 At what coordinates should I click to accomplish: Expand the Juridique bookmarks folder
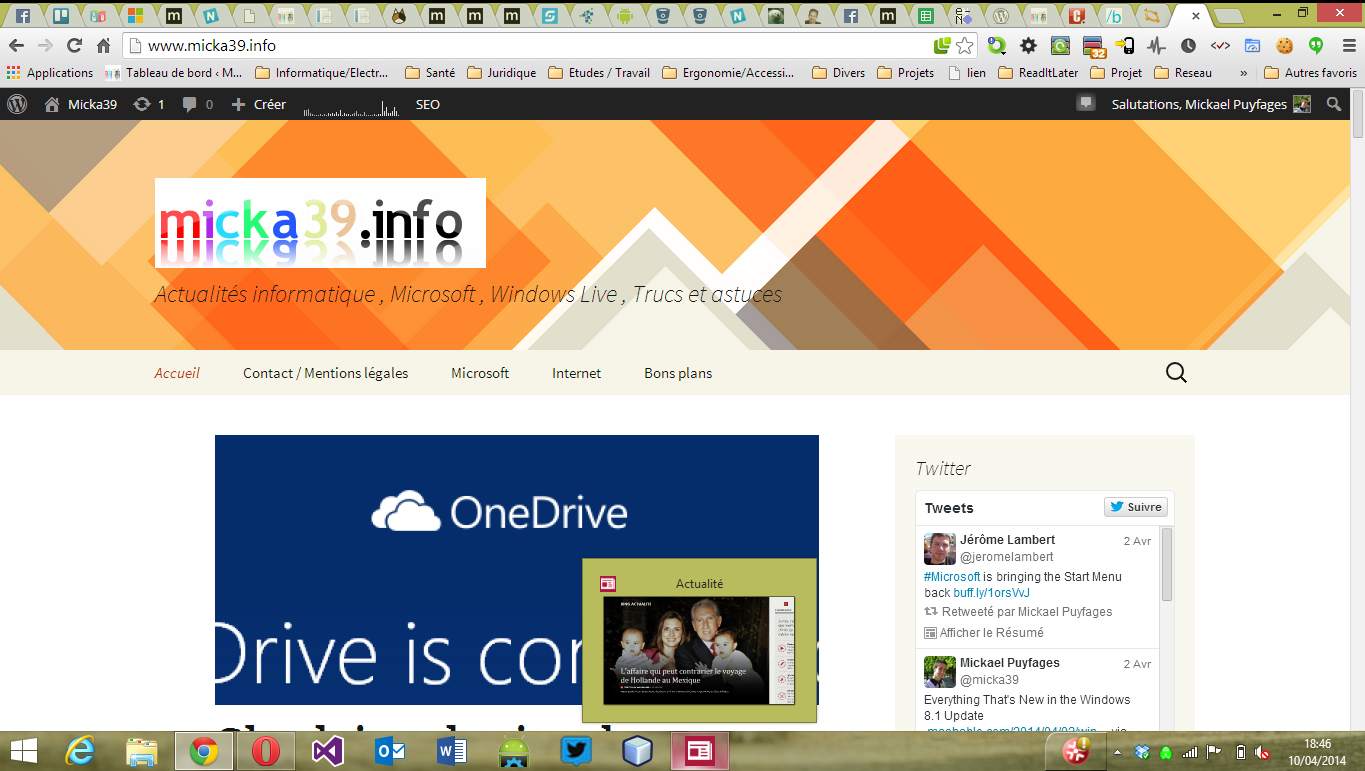tap(502, 73)
